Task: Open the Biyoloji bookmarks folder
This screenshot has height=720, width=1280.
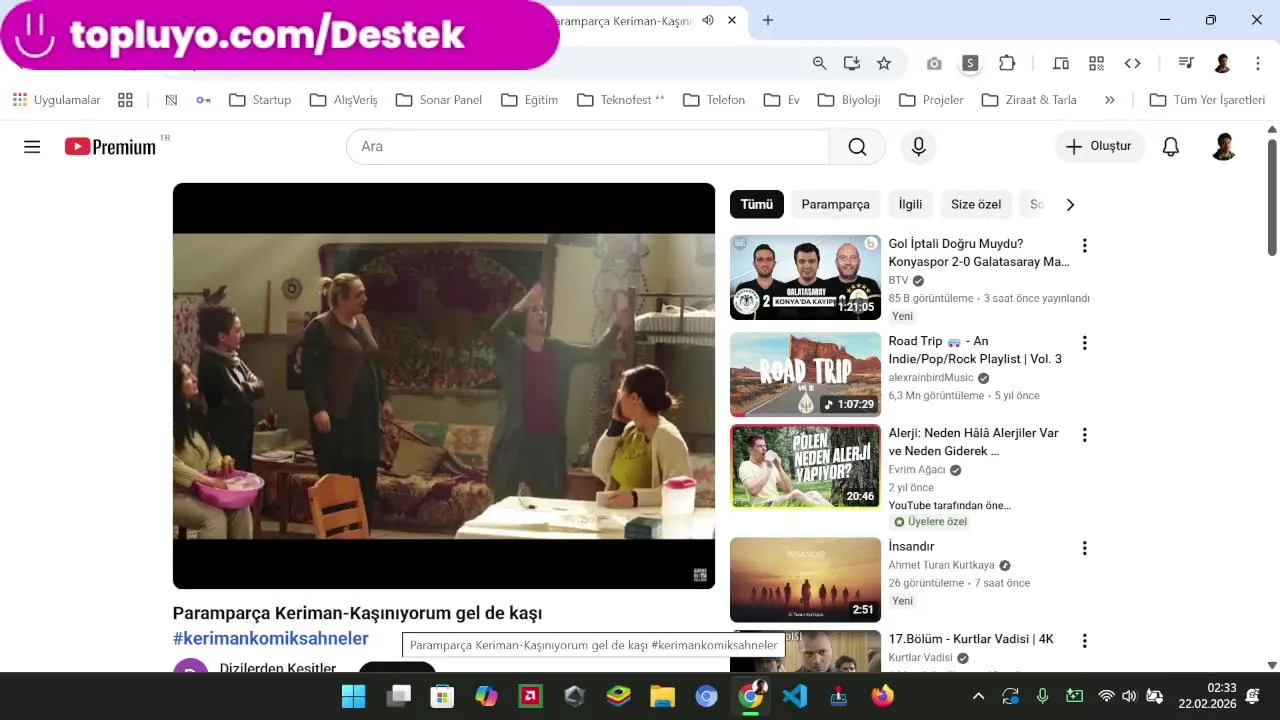Action: [849, 100]
